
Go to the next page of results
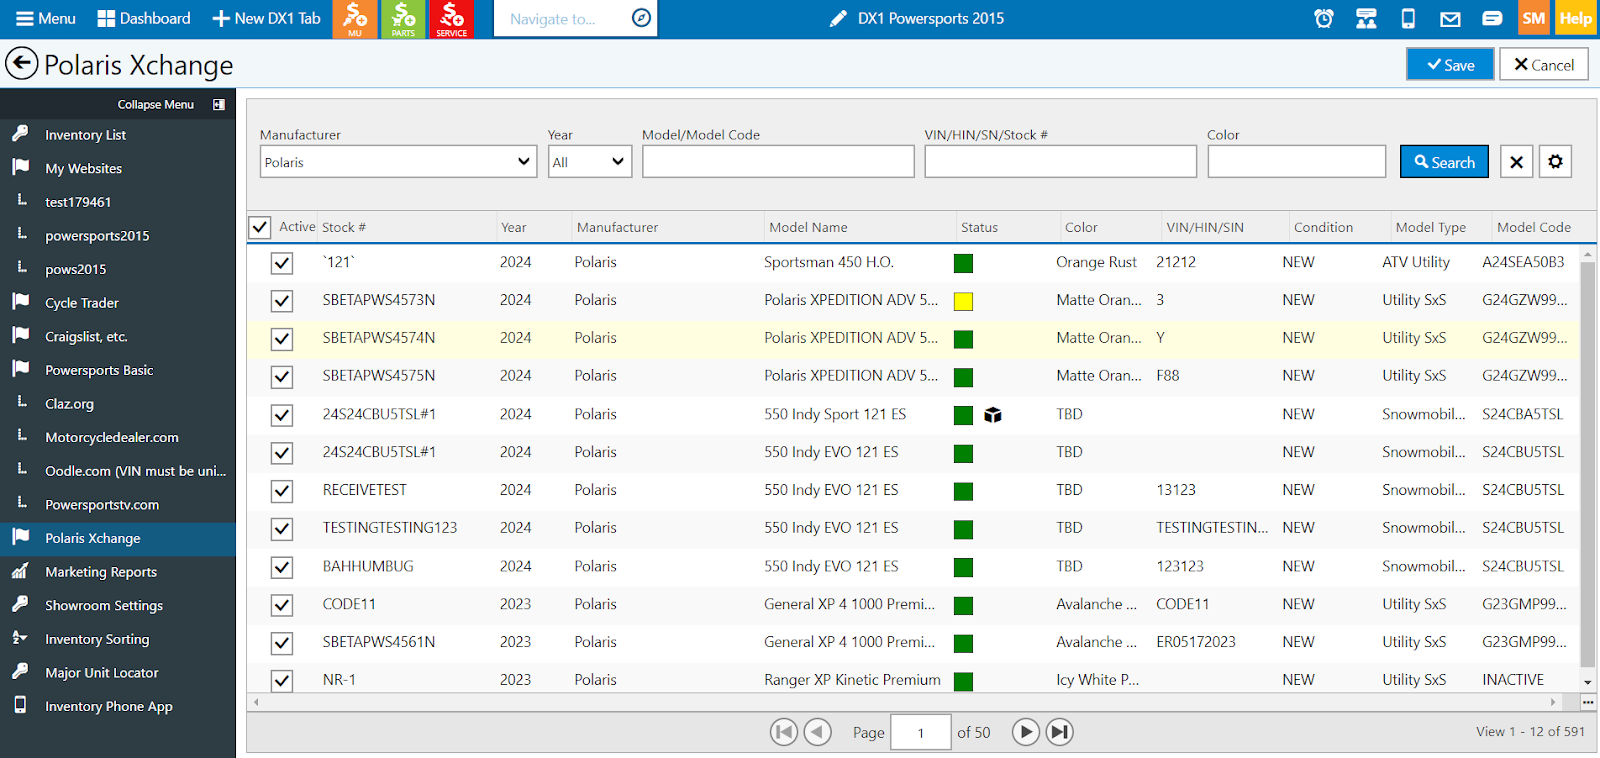click(1025, 732)
